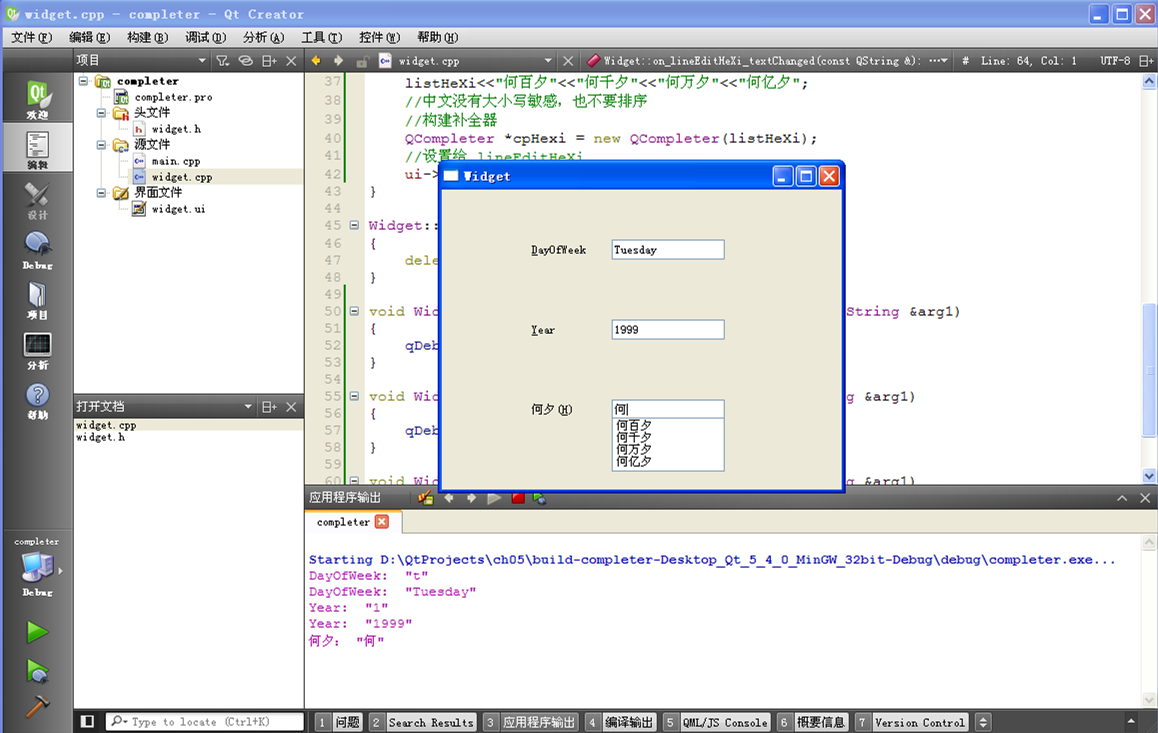
Task: Build project with hammer icon
Action: click(37, 706)
